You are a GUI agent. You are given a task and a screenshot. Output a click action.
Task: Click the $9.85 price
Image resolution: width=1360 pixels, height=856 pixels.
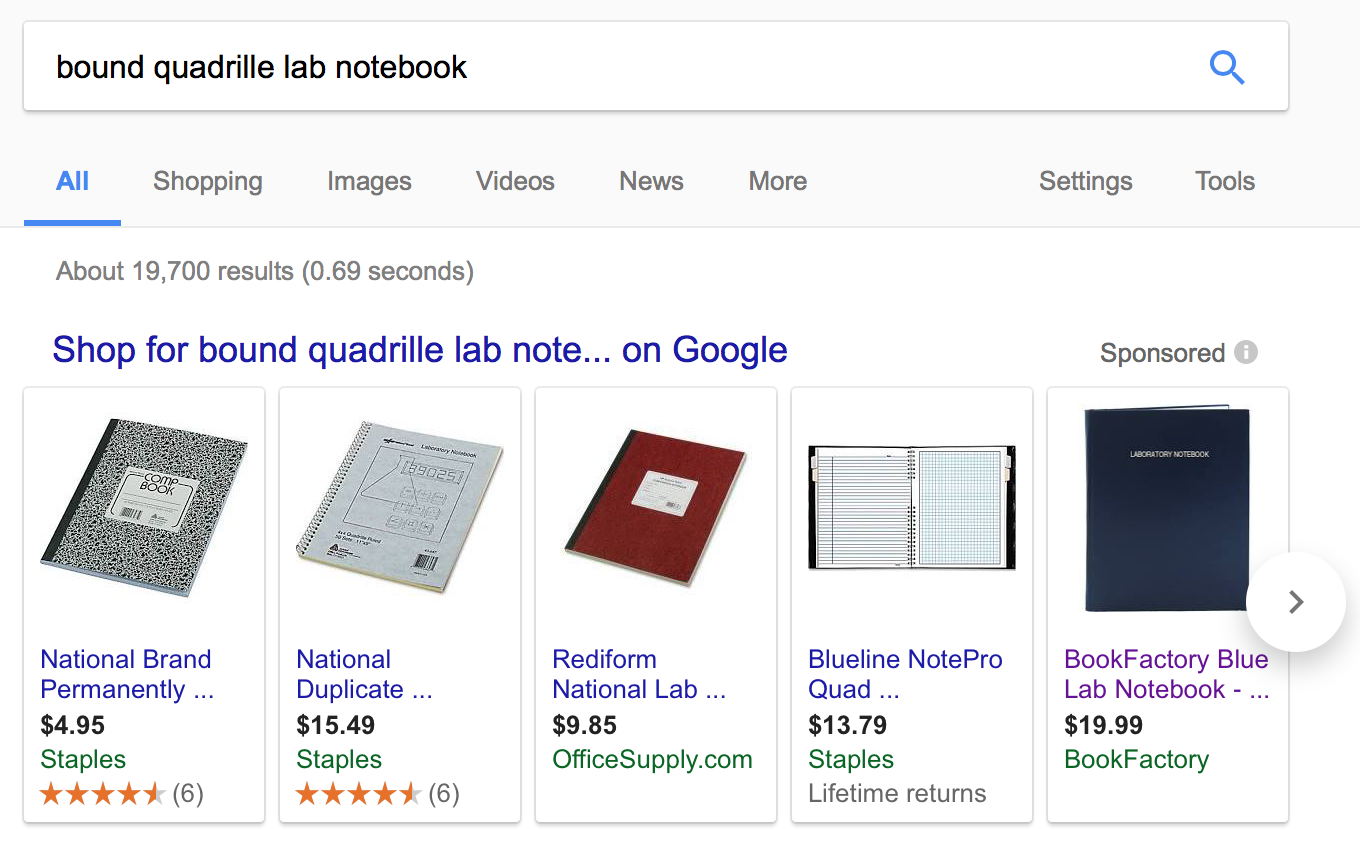tap(584, 725)
